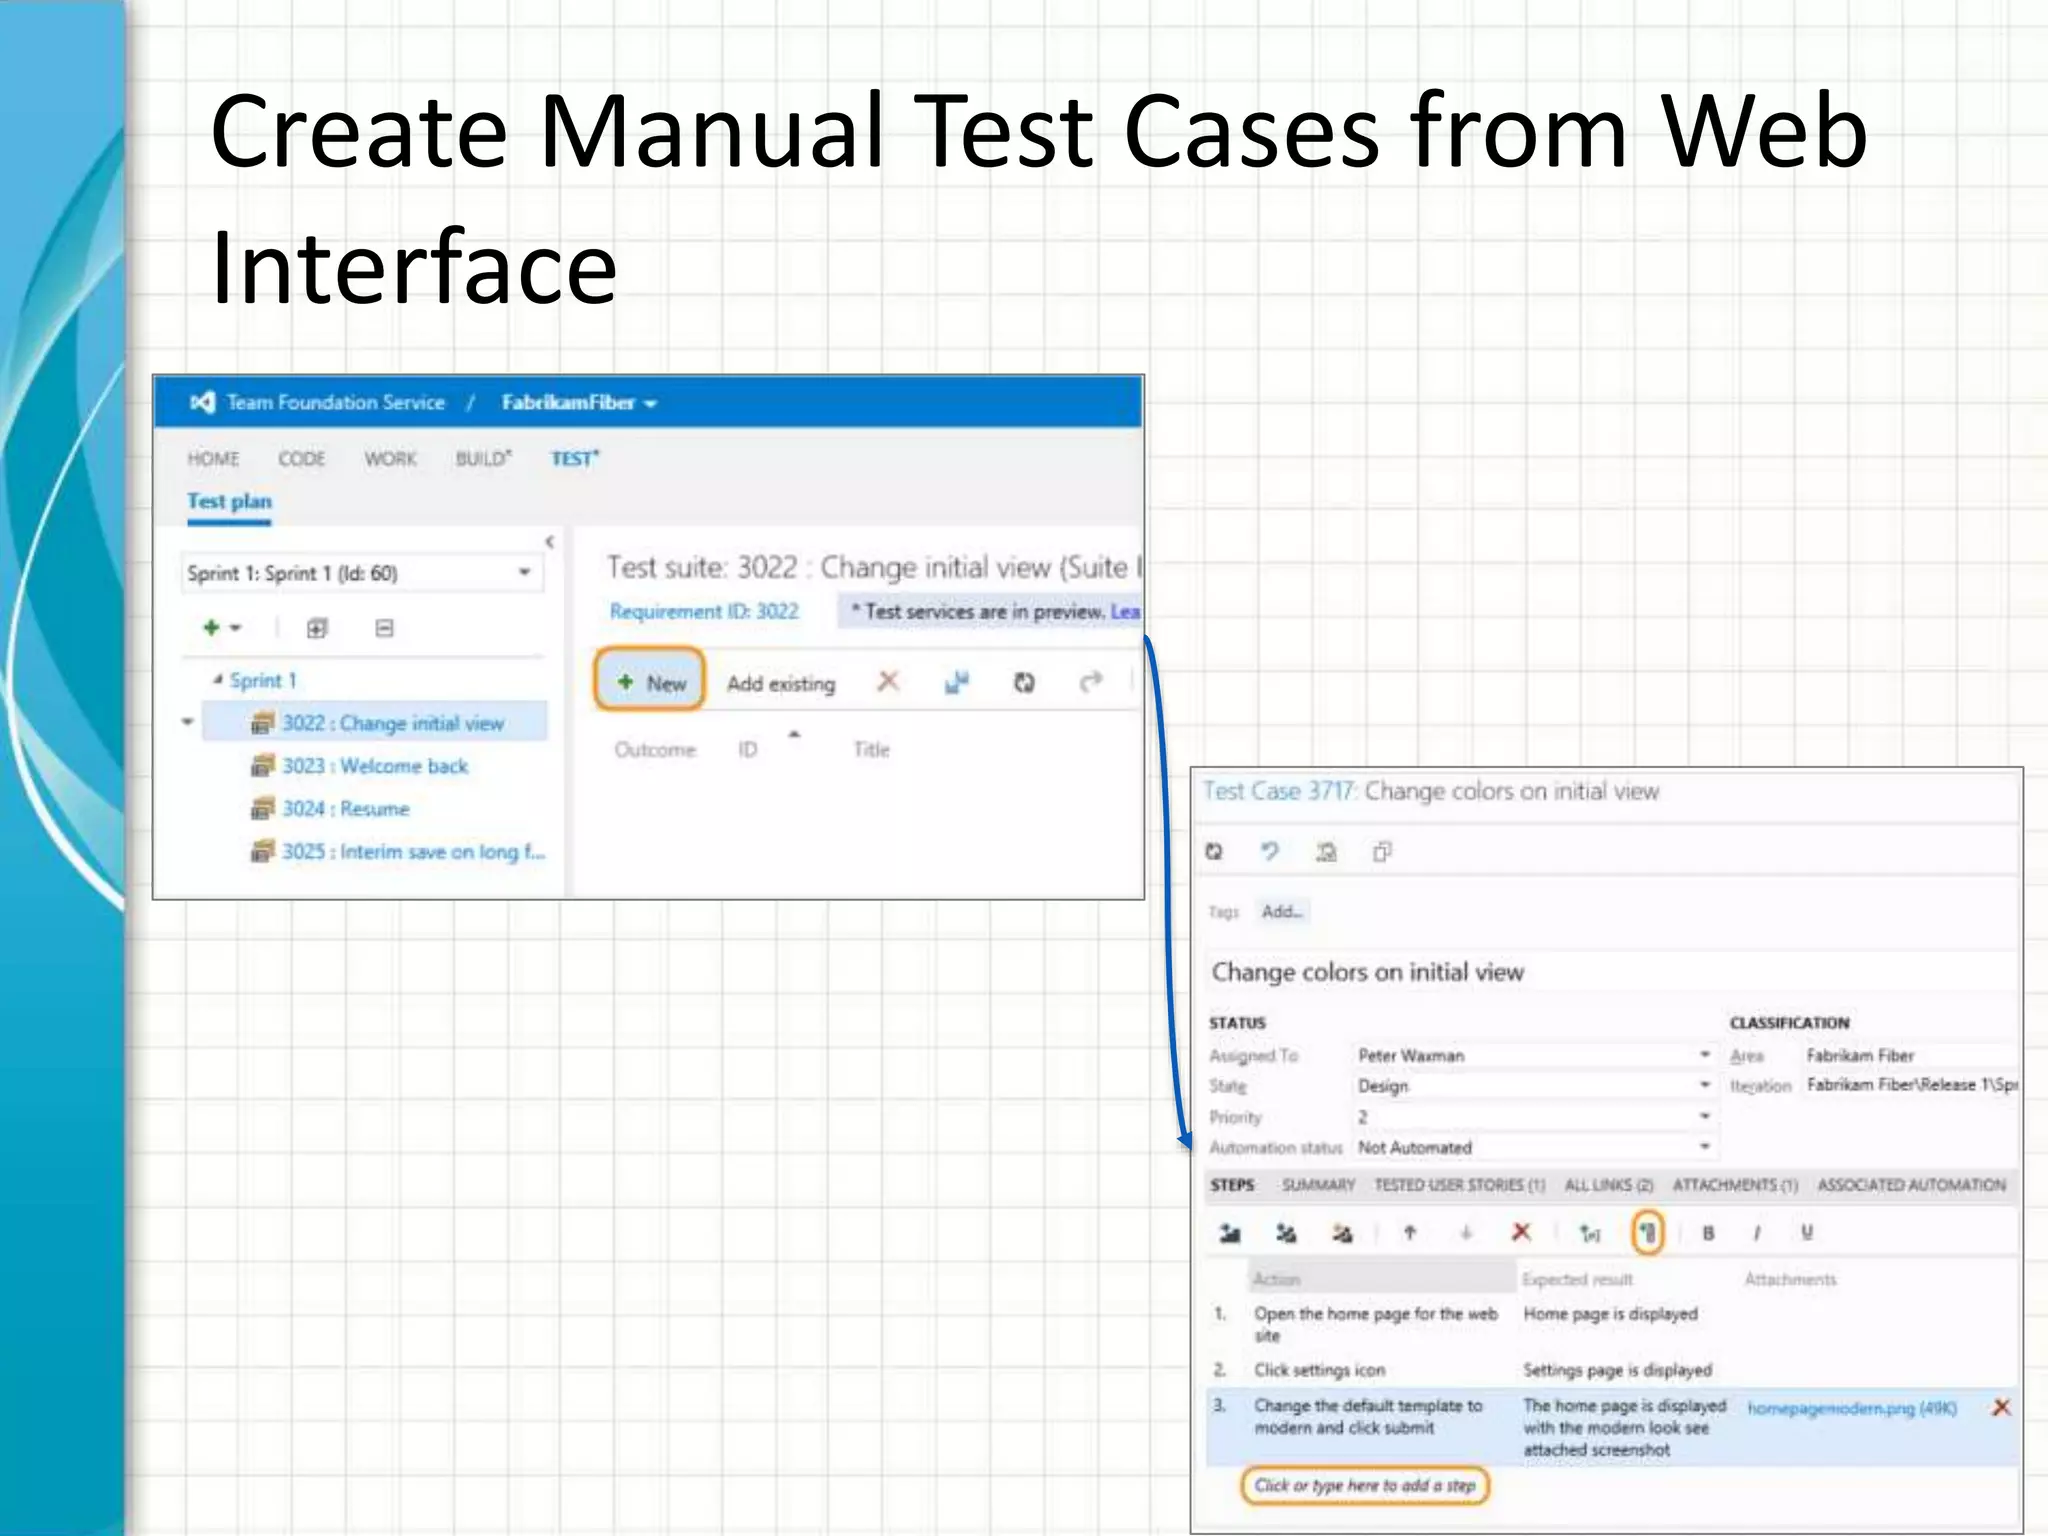Select suite 3024 : Resume

pos(345,809)
